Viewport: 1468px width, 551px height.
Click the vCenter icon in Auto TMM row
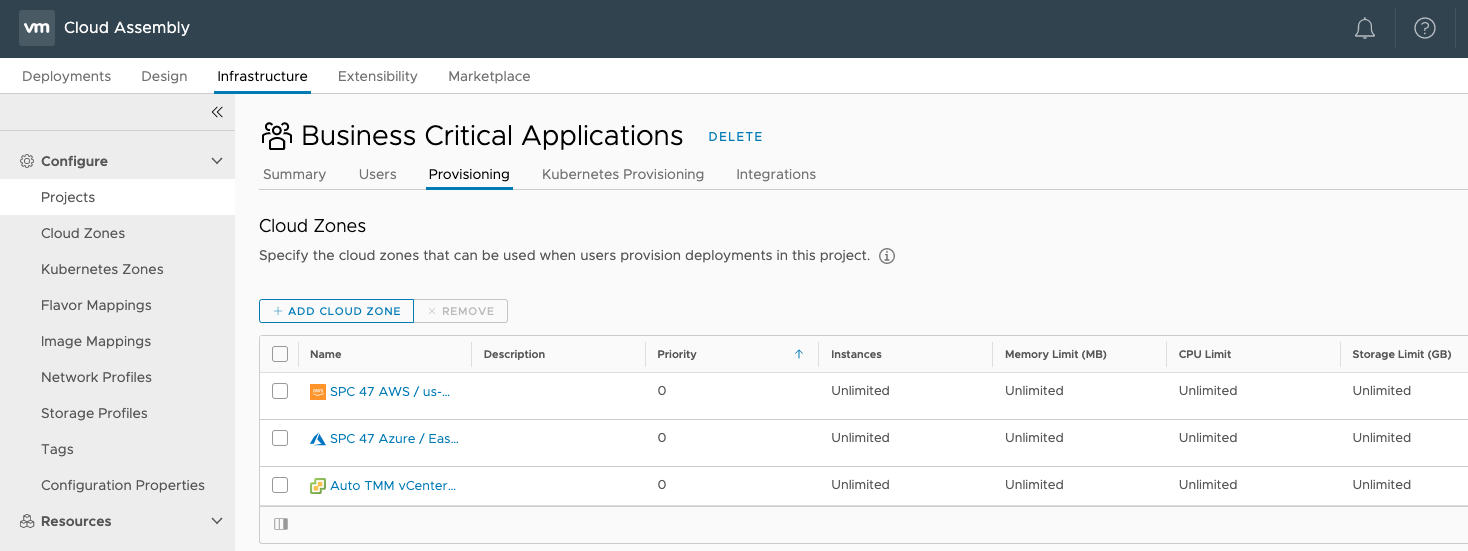point(318,486)
